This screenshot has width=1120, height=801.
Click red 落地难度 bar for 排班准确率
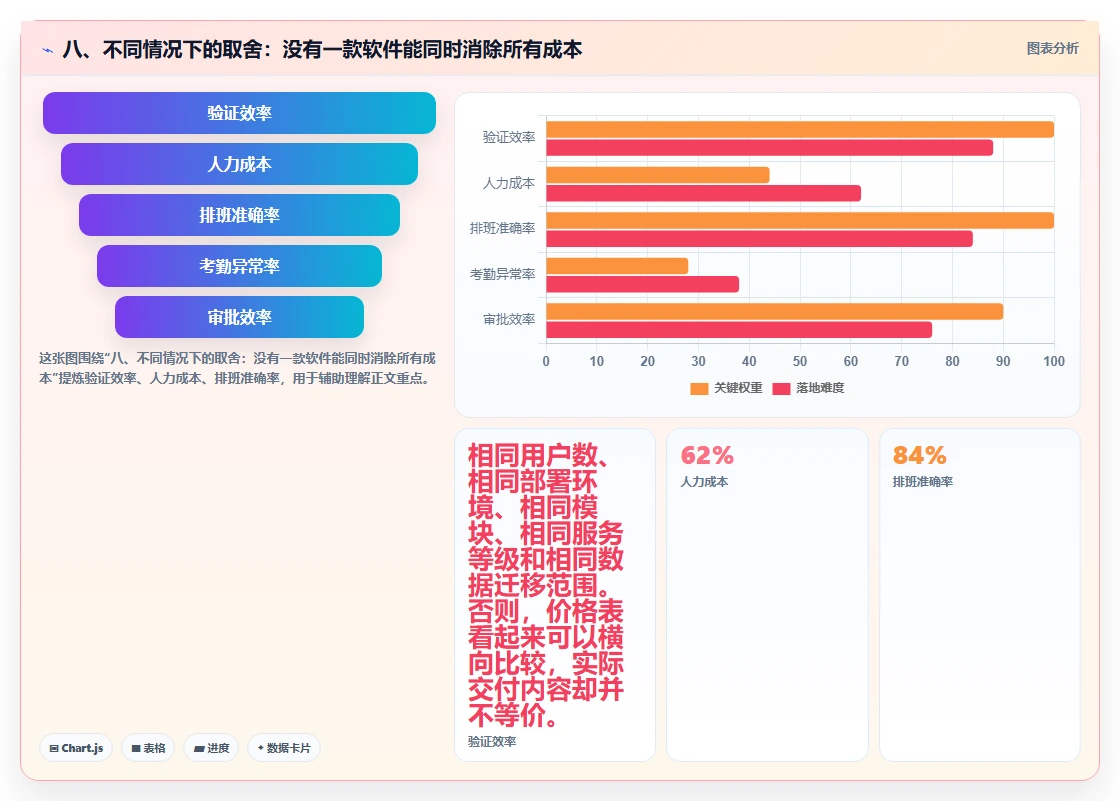(759, 239)
